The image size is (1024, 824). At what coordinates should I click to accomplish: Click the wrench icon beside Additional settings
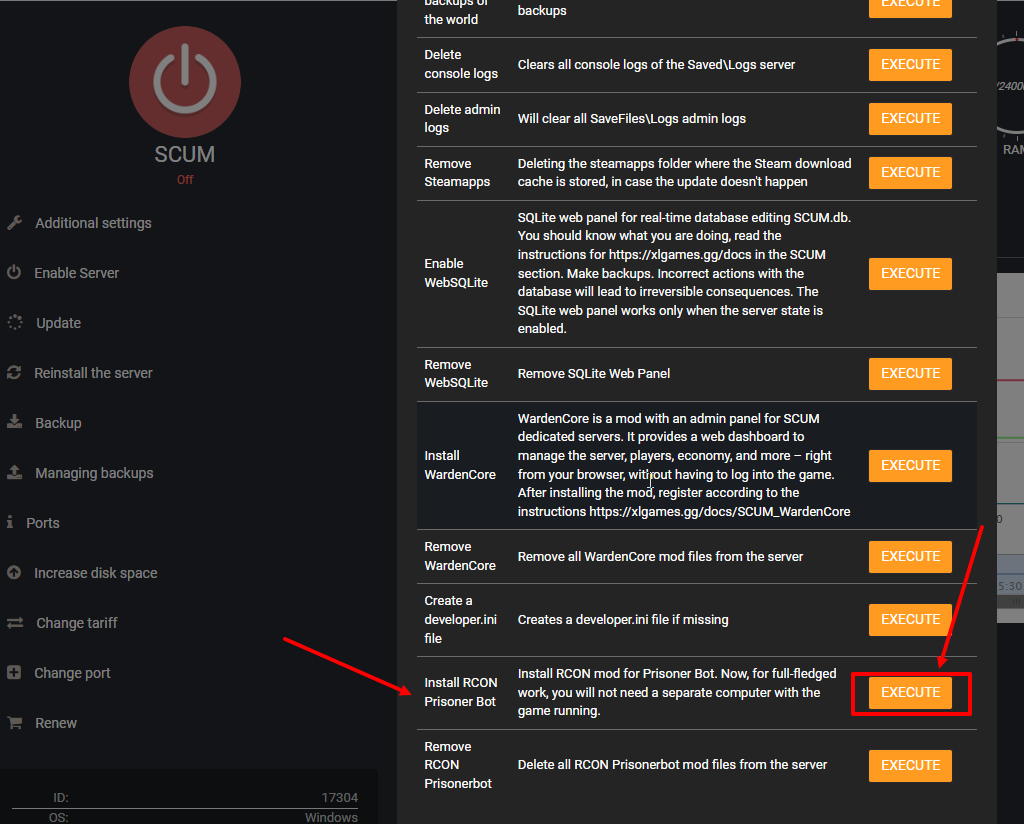click(x=14, y=223)
